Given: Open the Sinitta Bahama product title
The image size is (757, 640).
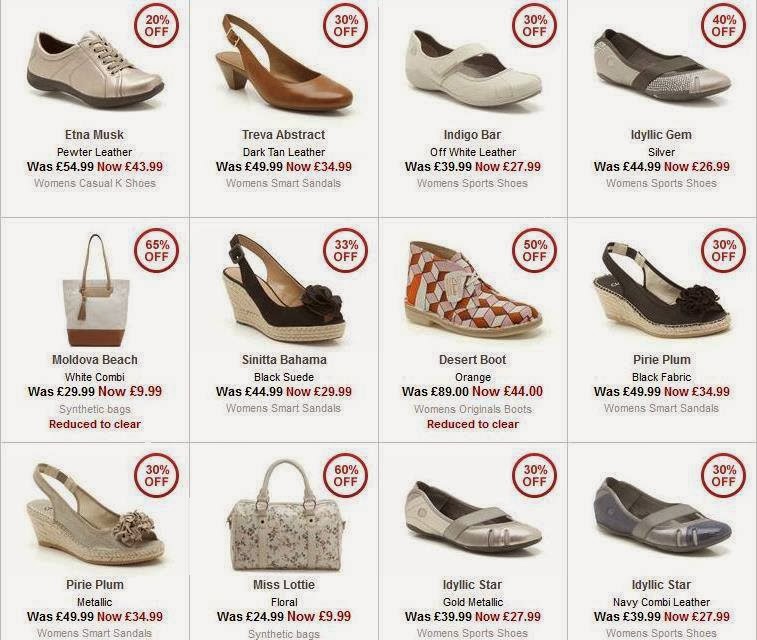Looking at the screenshot, I should 284,360.
